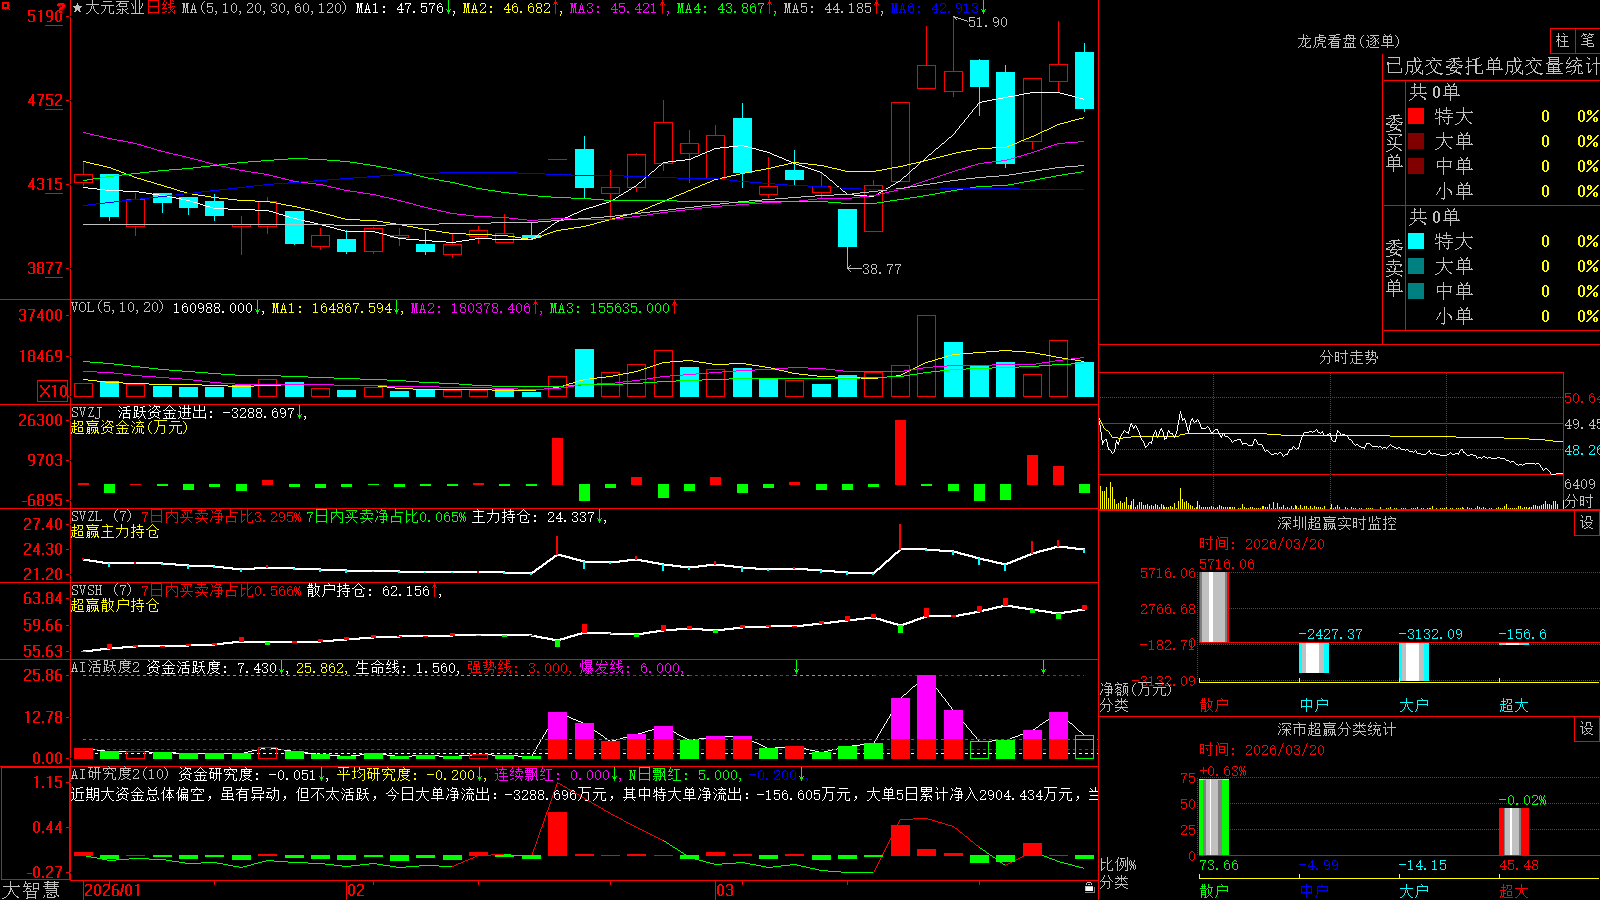Select 散户 category in 深市超赢分类统计
This screenshot has width=1600, height=900.
pos(1214,891)
